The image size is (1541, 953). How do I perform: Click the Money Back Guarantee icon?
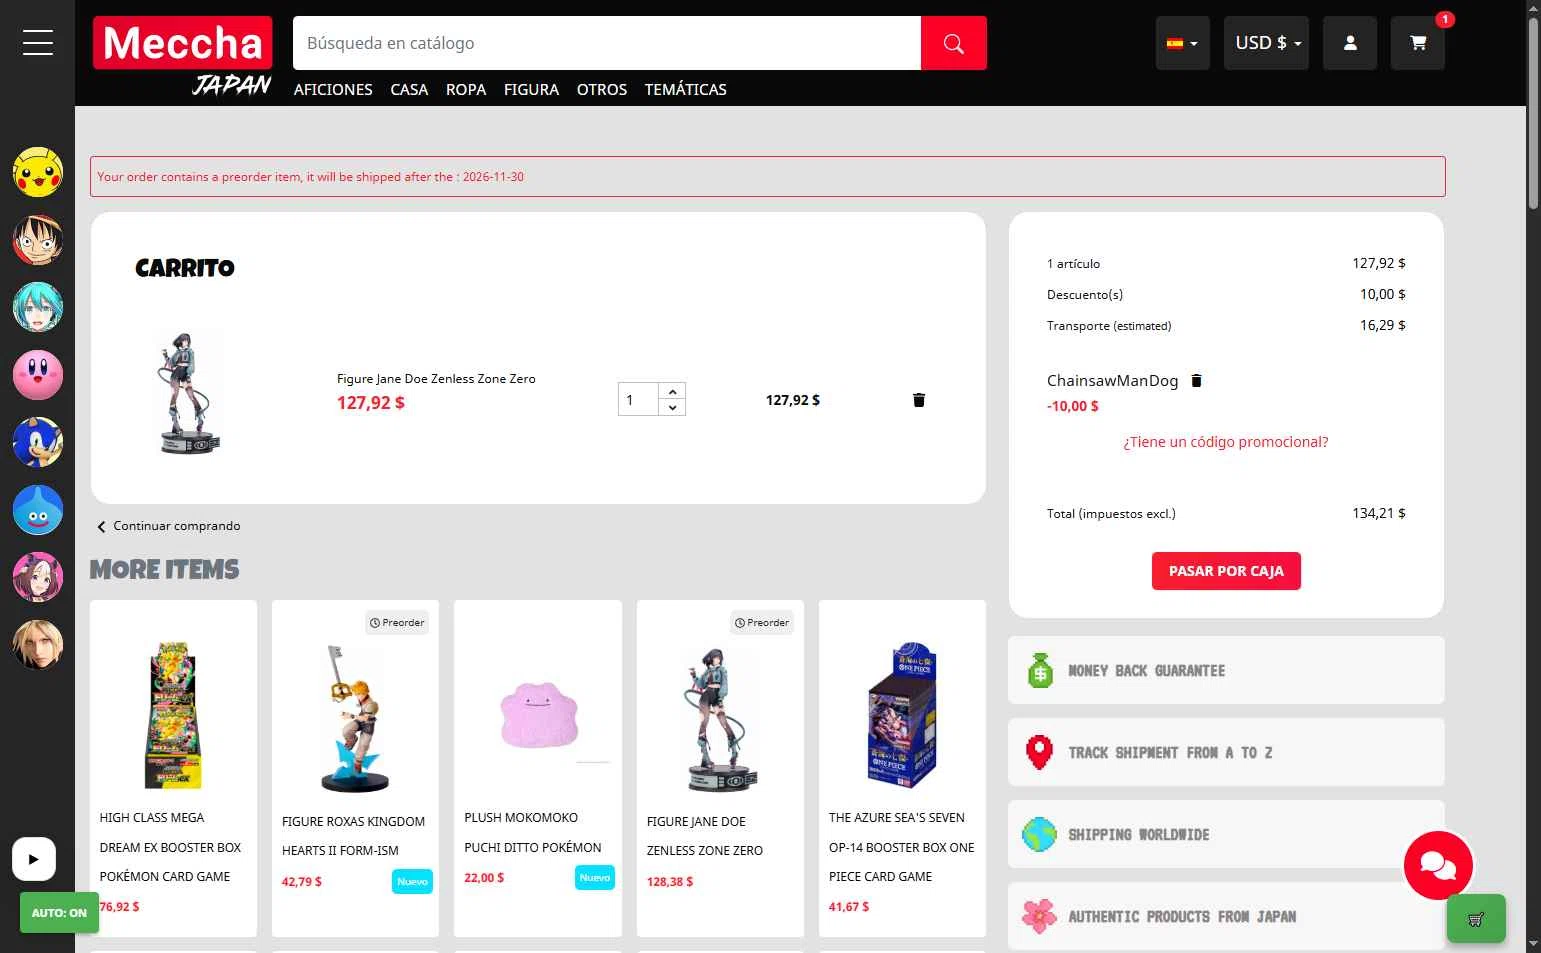(x=1040, y=671)
